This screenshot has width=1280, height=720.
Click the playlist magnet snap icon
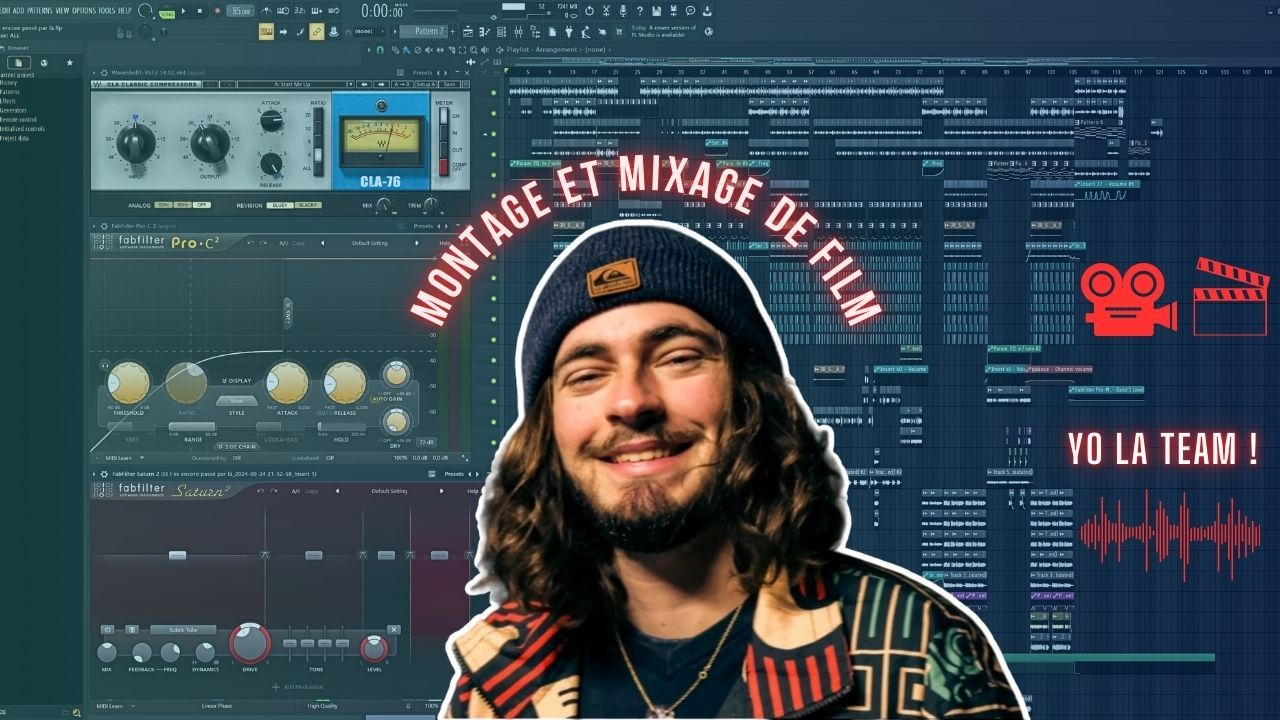(x=380, y=50)
